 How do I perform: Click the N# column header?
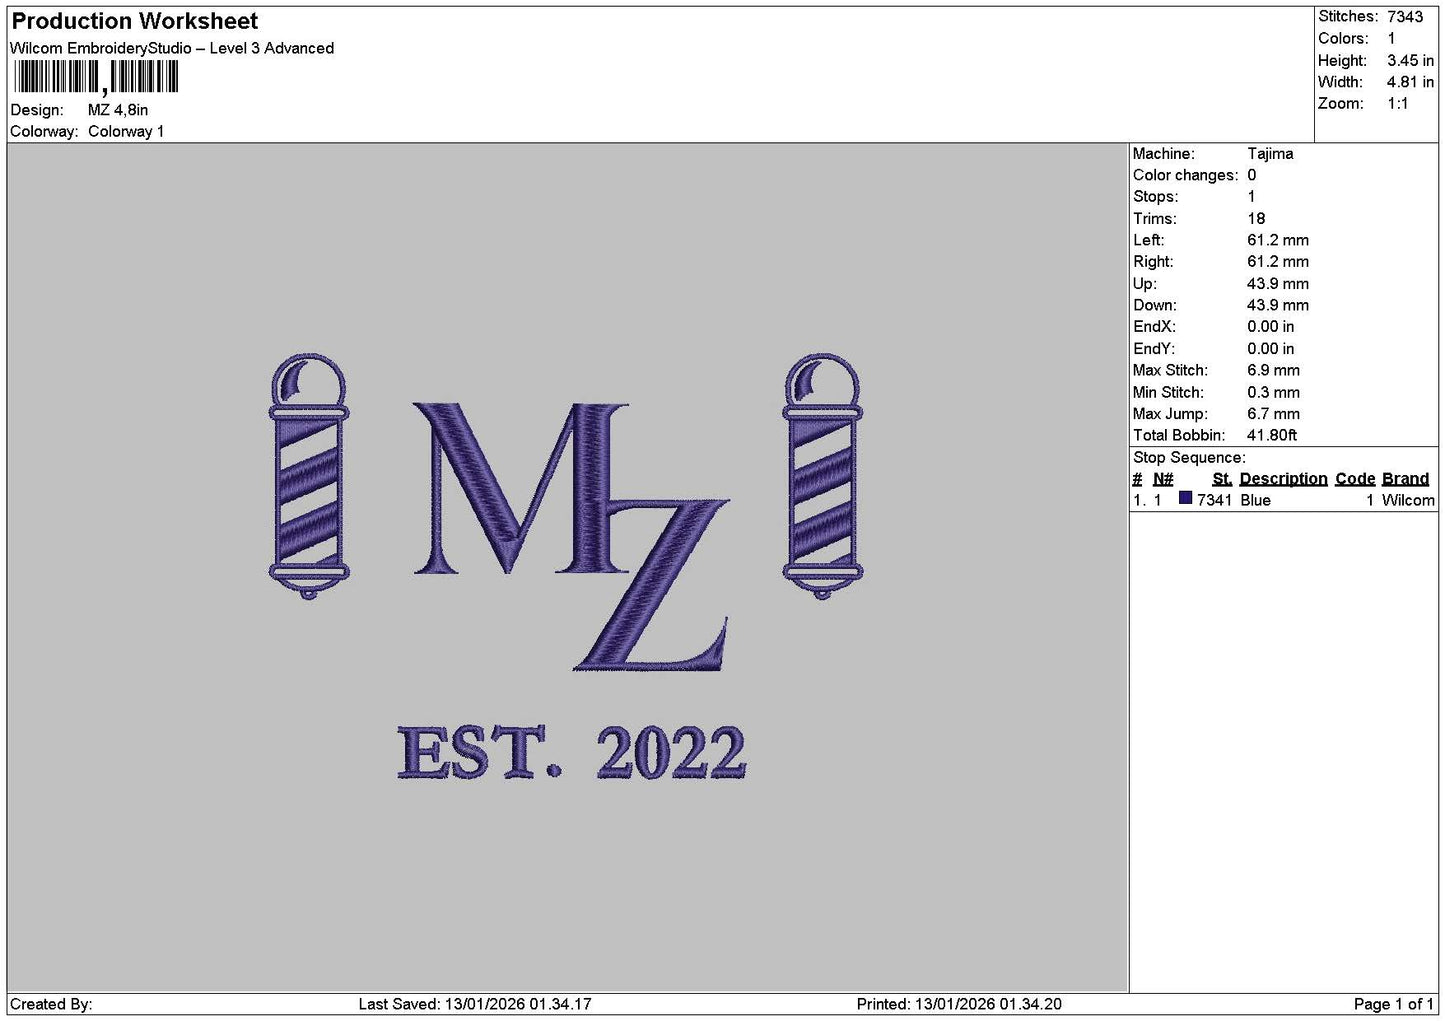(x=1163, y=479)
